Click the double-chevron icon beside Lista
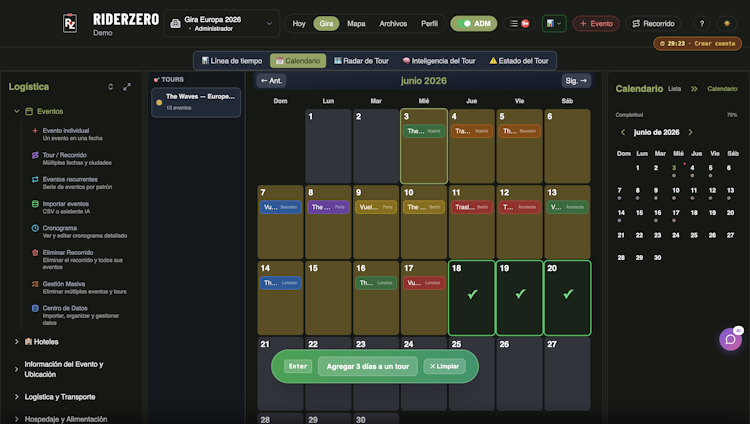 [694, 89]
